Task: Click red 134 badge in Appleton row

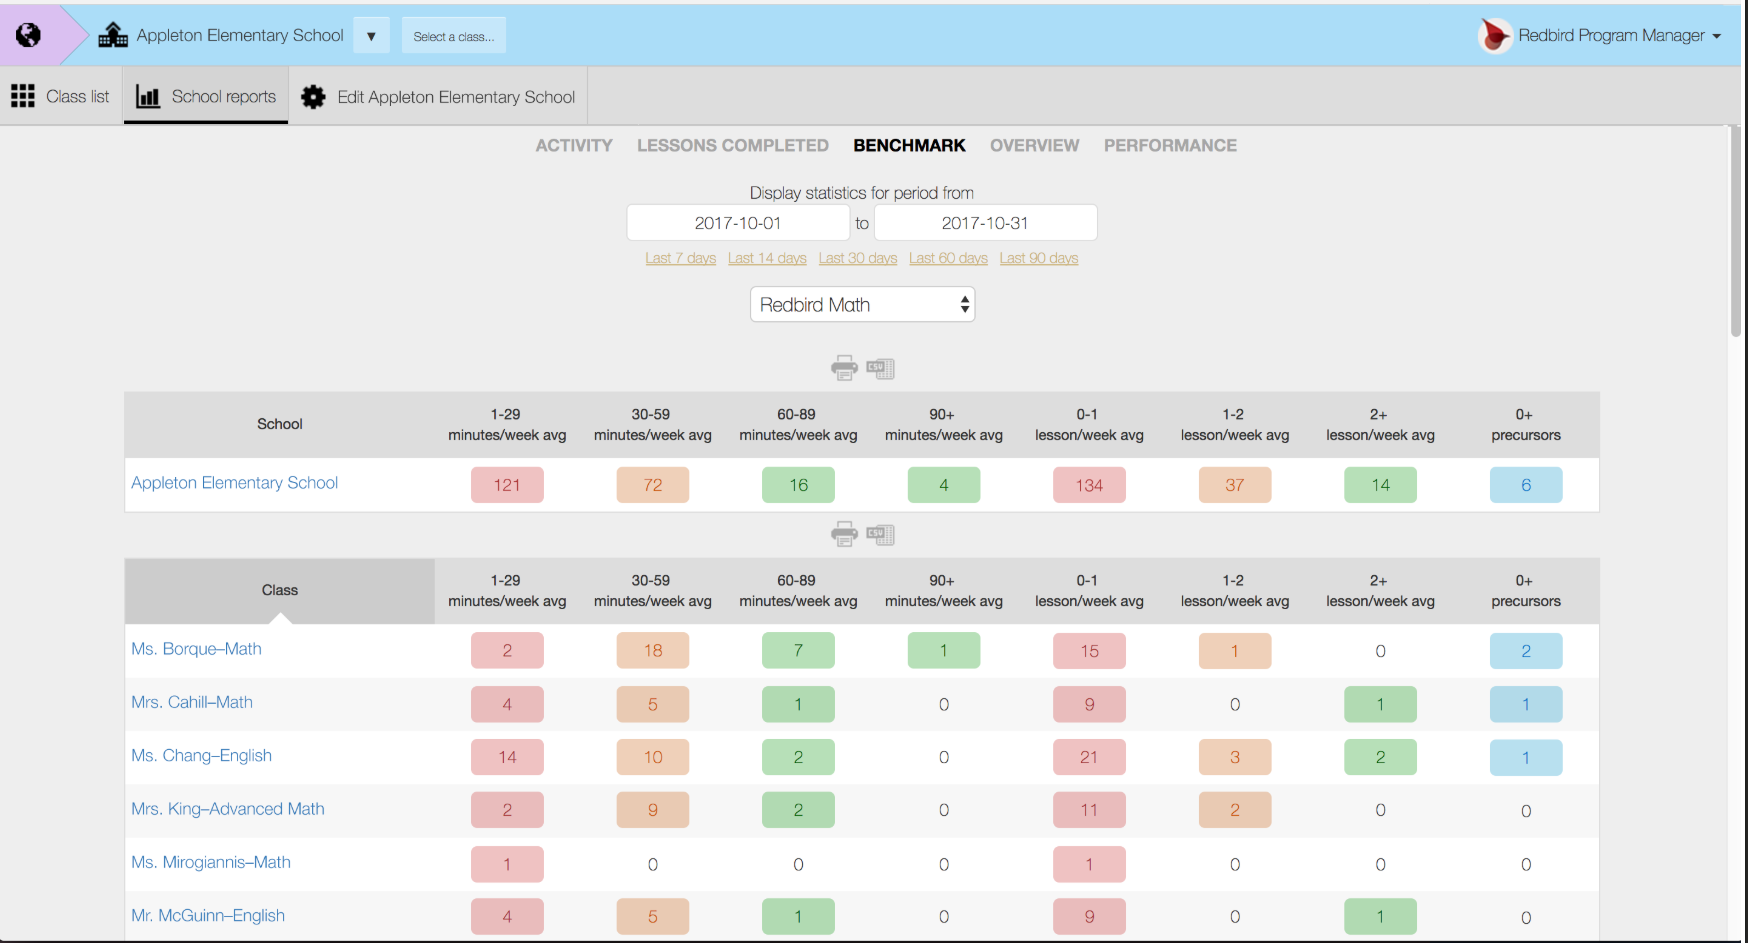Action: (1089, 485)
